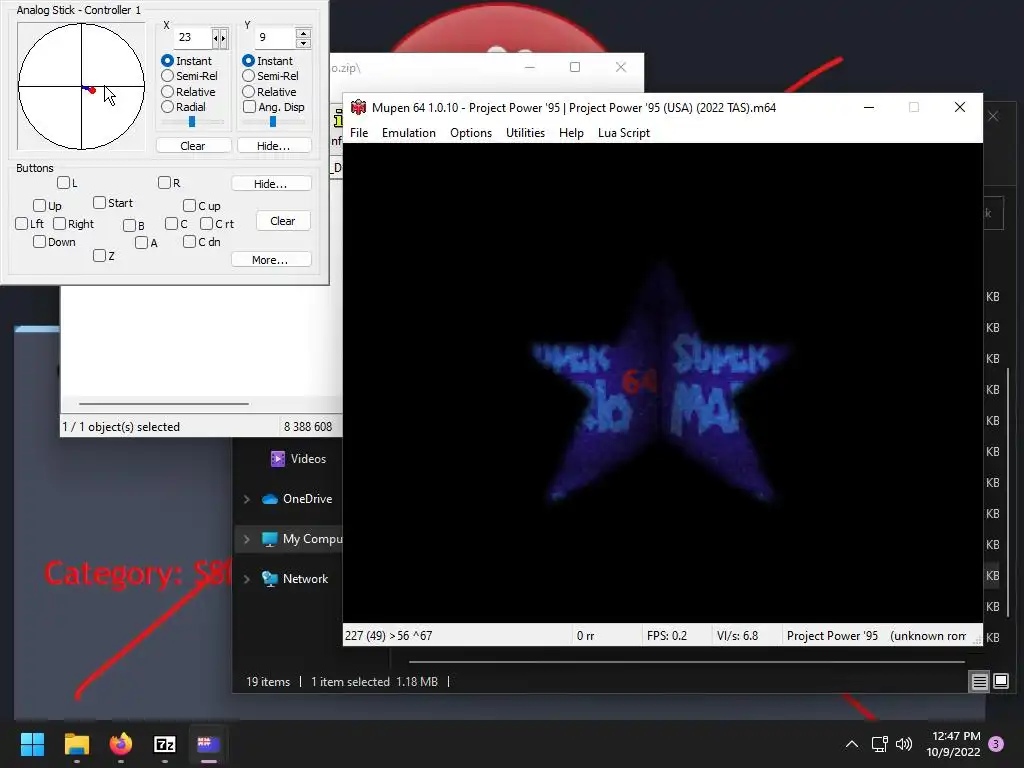The height and width of the screenshot is (768, 1024).
Task: Click Clear in the Buttons section
Action: point(283,221)
